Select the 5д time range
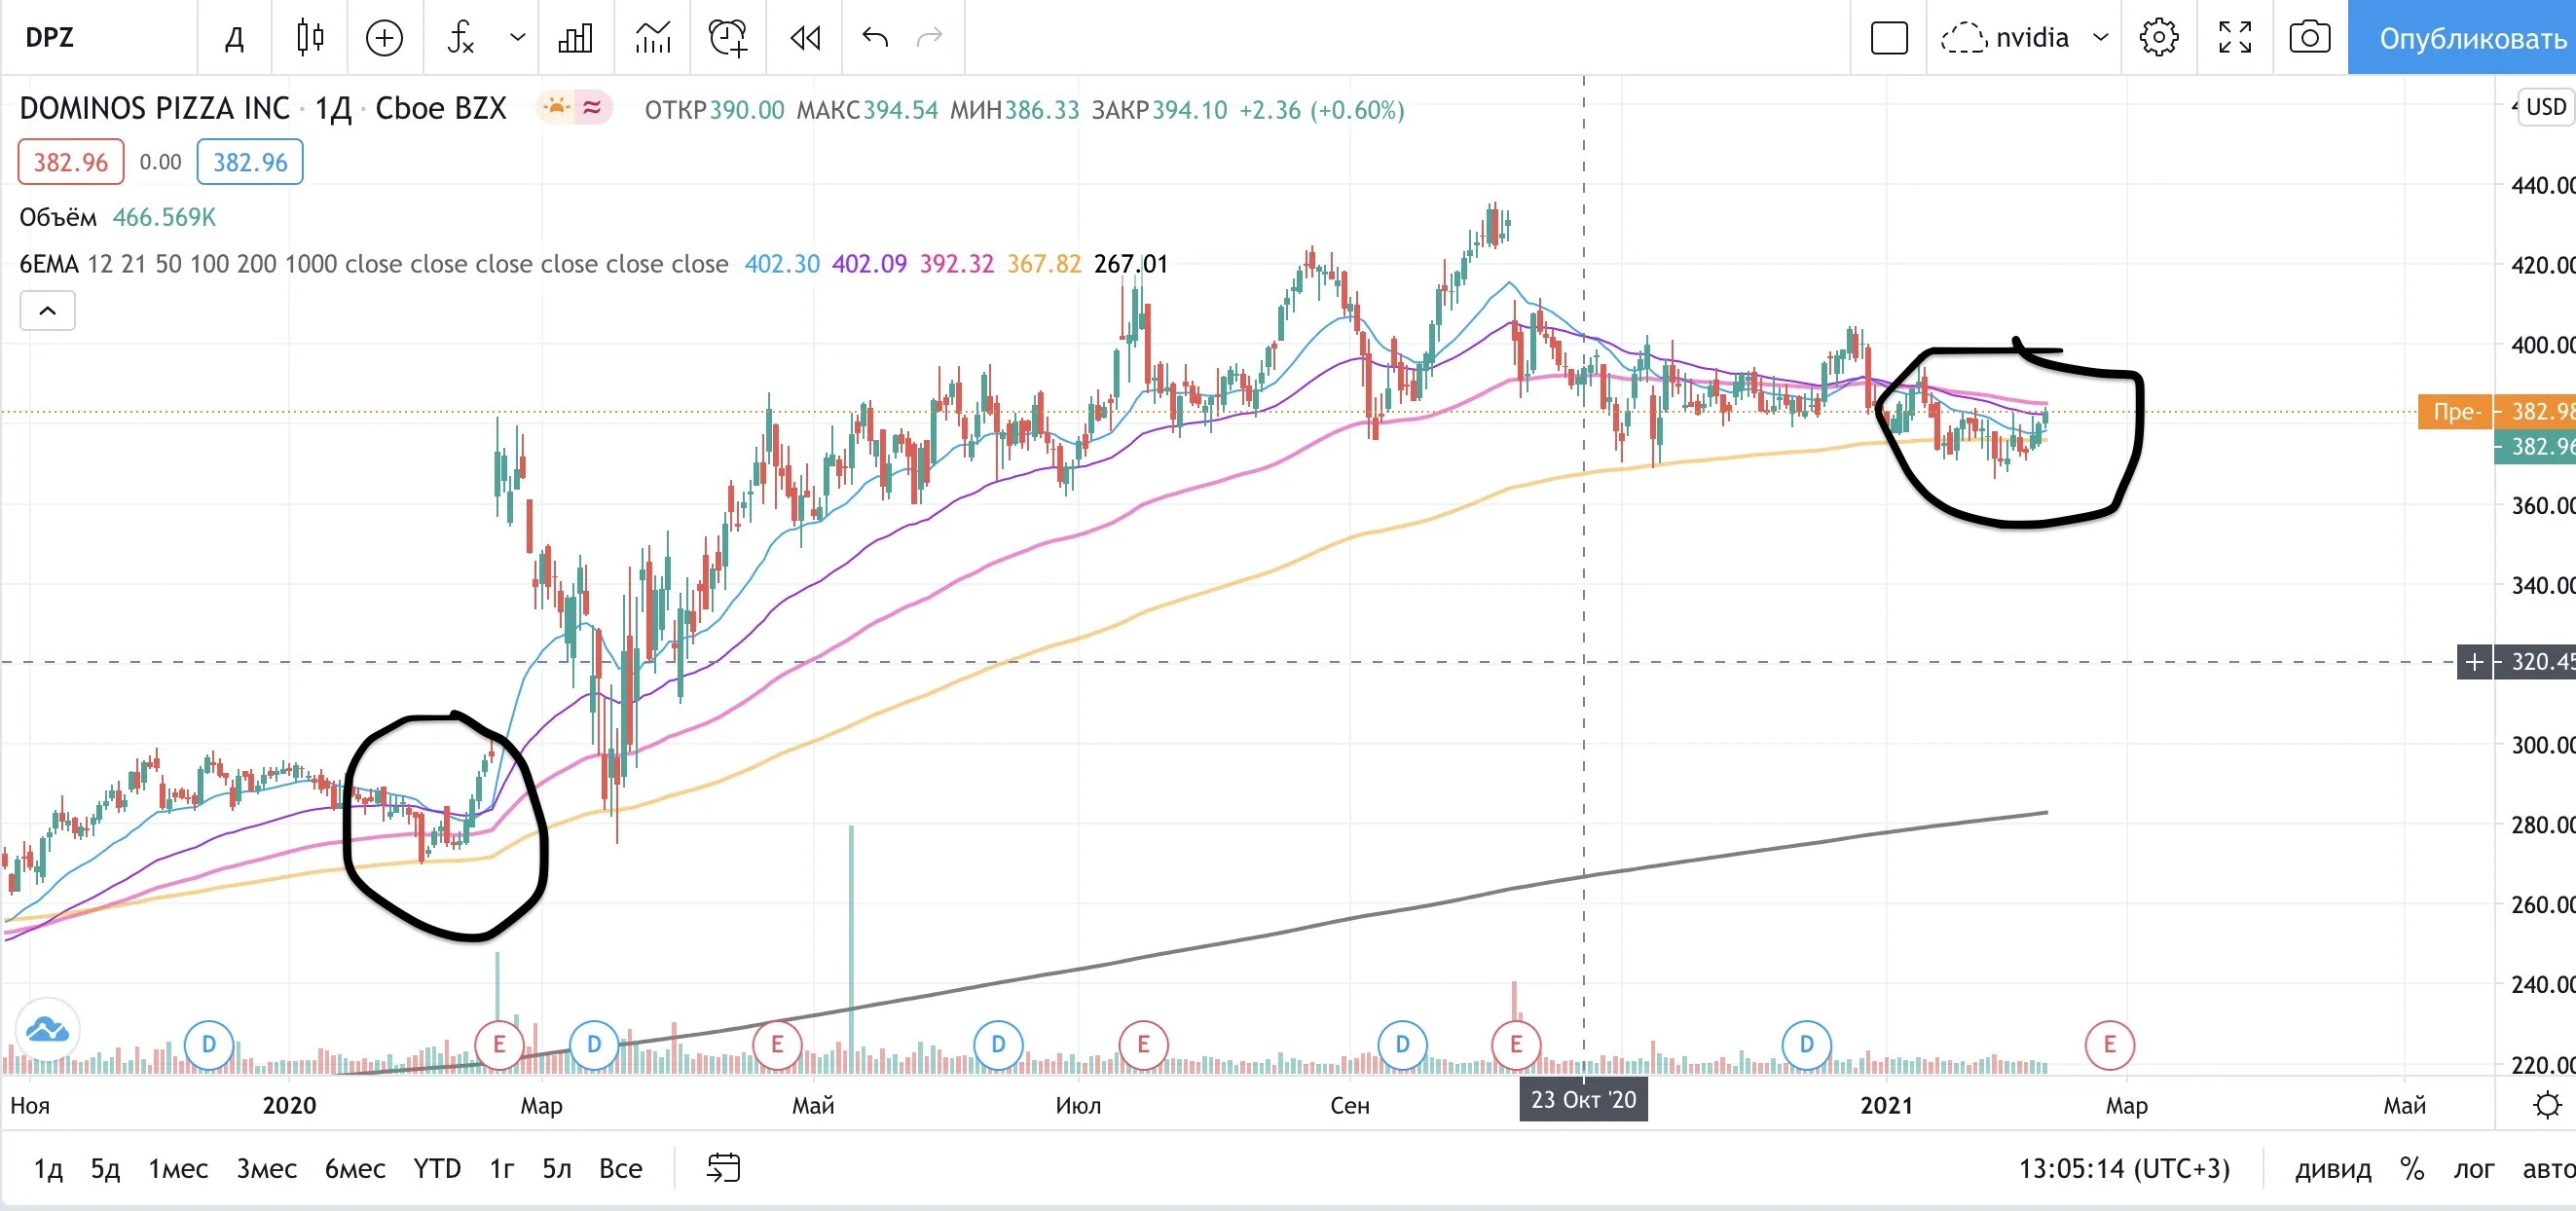Viewport: 2576px width, 1211px height. point(105,1168)
